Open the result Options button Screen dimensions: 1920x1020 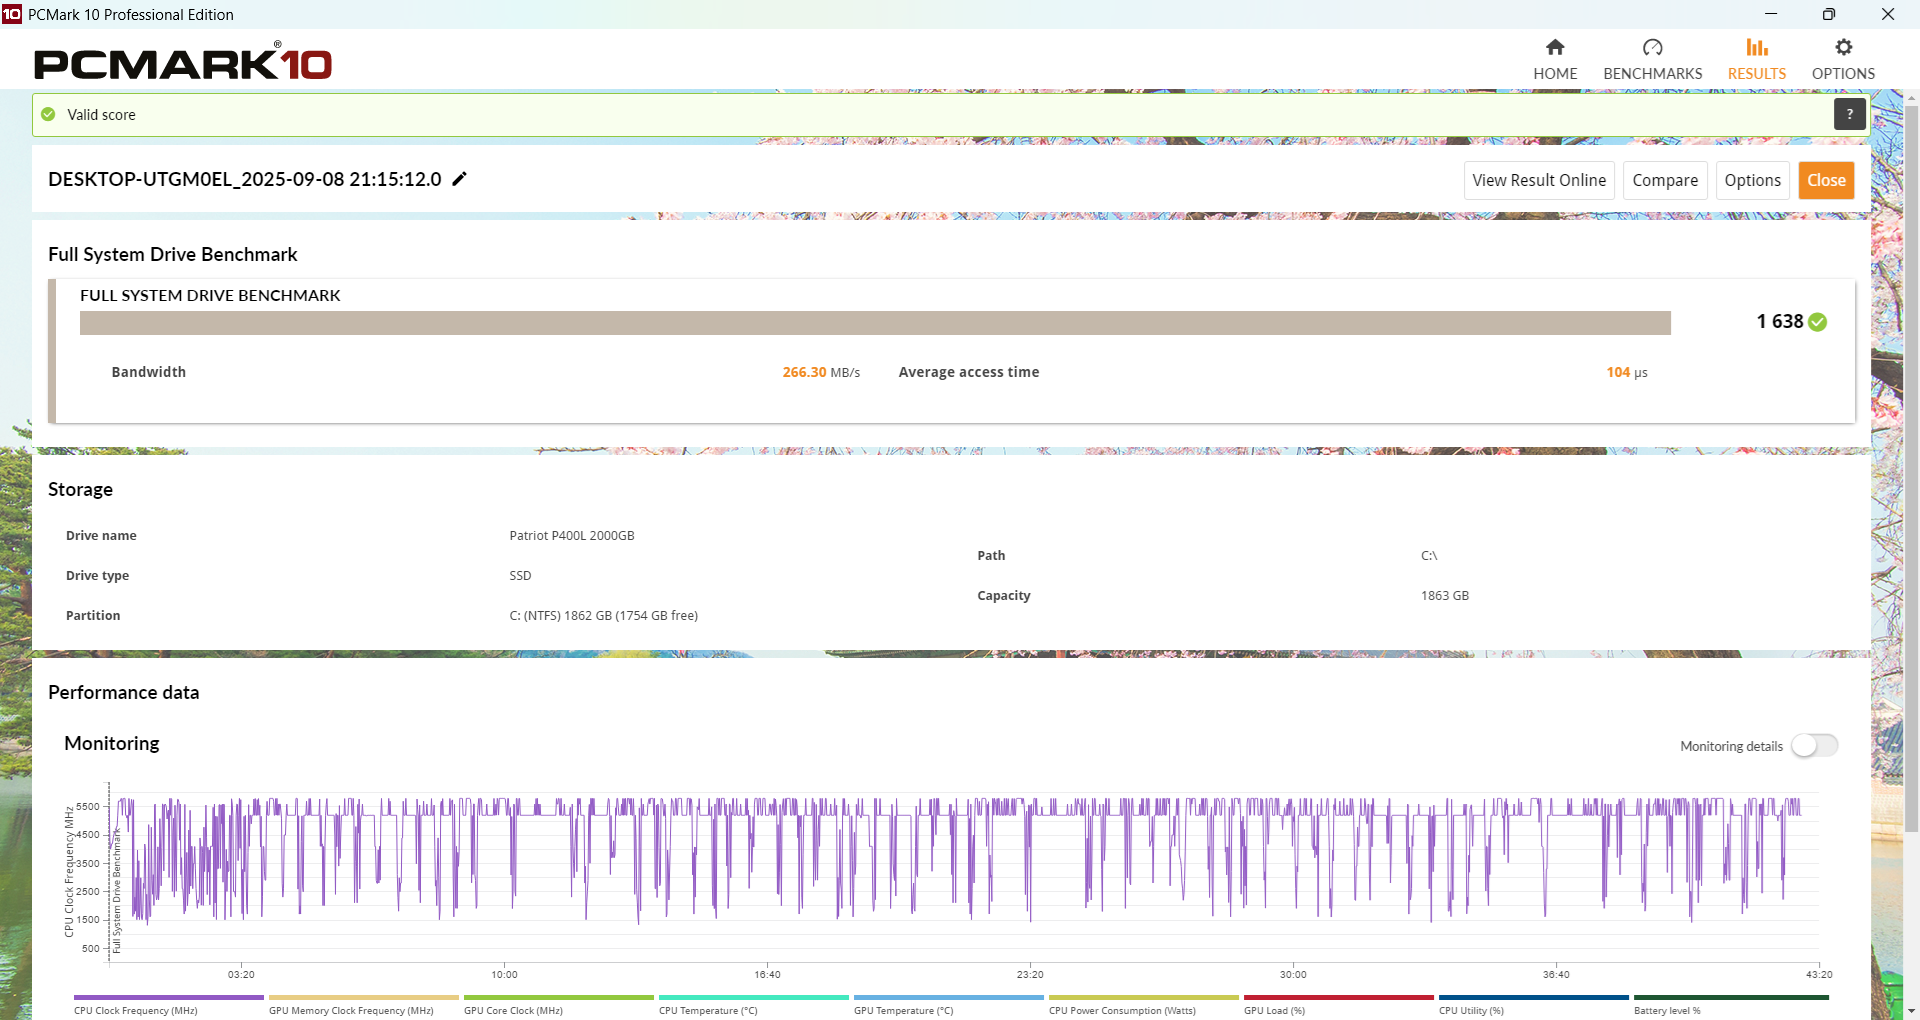tap(1752, 181)
